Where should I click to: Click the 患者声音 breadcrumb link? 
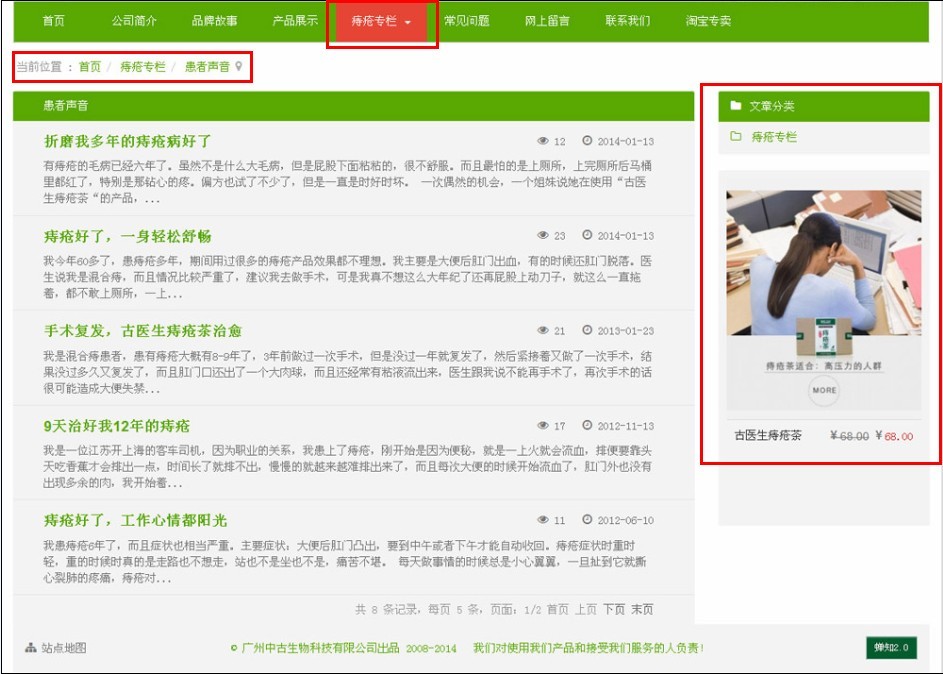coord(207,67)
